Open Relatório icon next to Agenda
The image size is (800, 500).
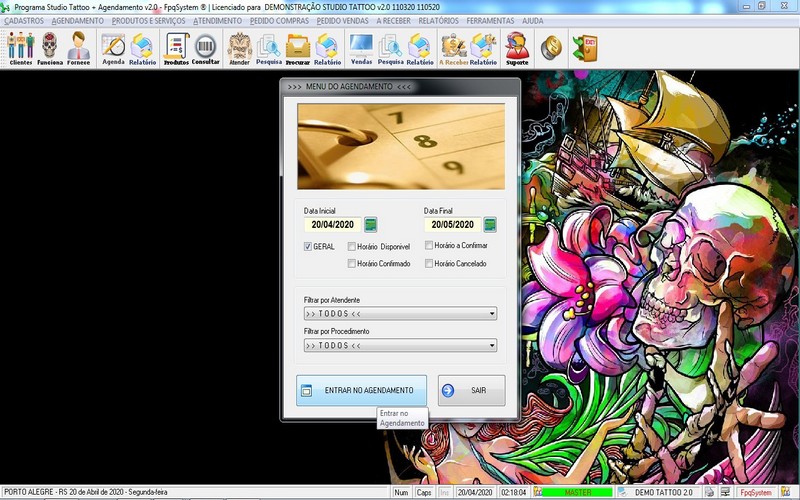pos(142,48)
